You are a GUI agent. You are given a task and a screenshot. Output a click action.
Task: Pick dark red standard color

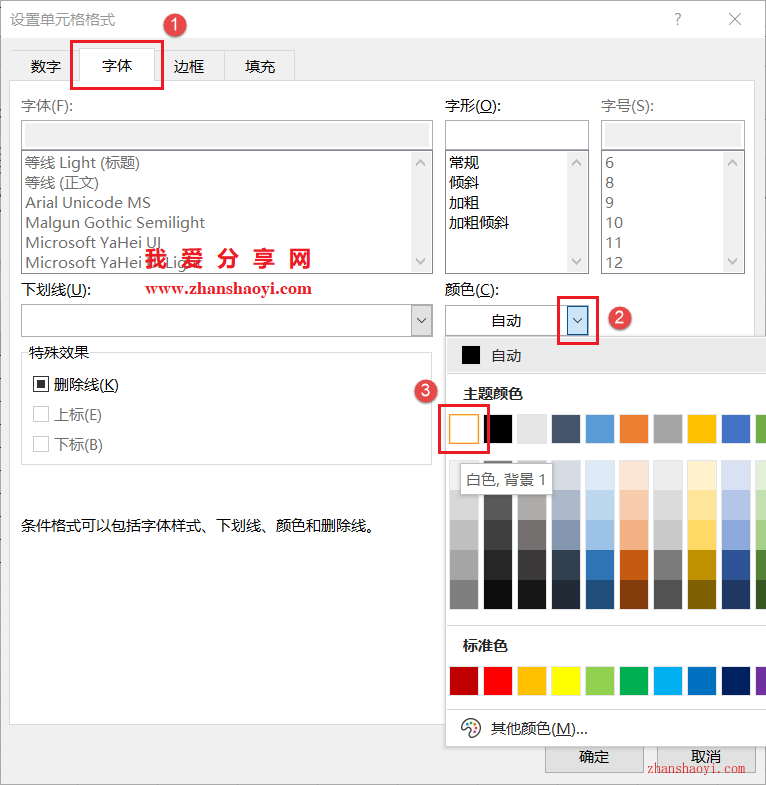pos(464,681)
